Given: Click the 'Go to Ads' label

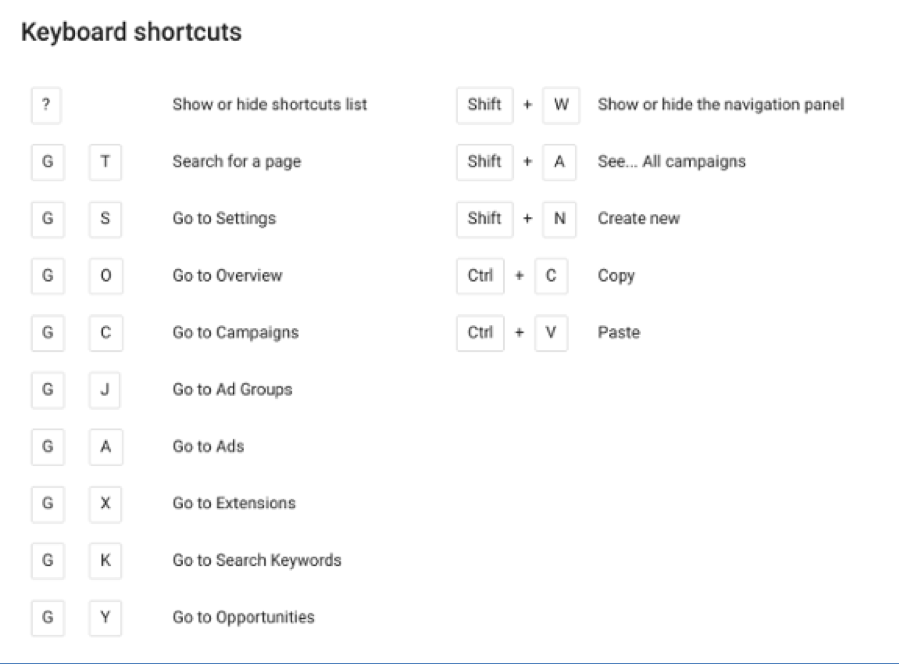Looking at the screenshot, I should pyautogui.click(x=208, y=447).
